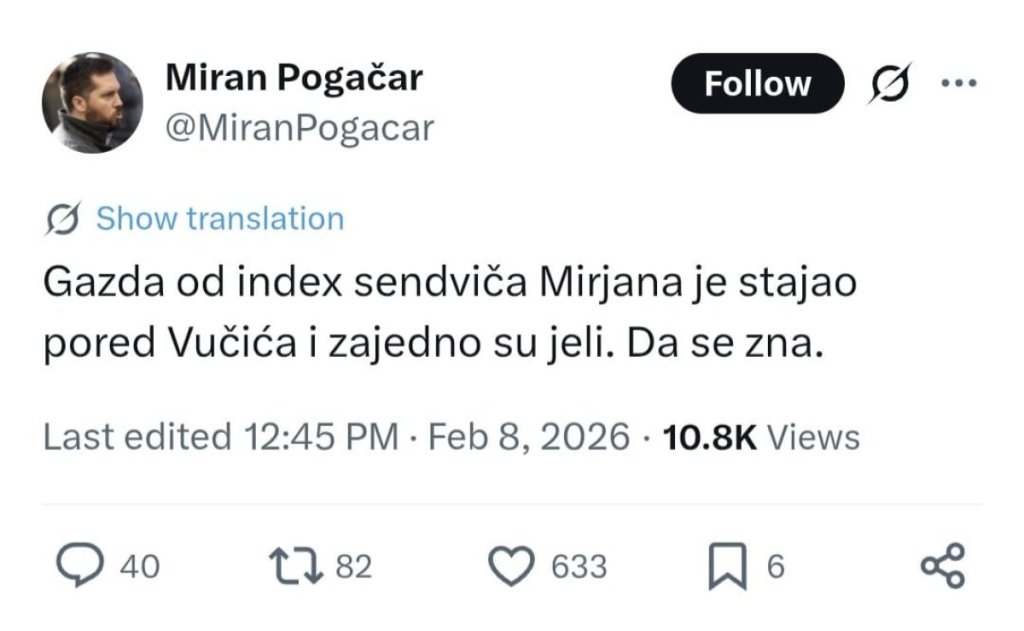Click the Feb 8, 2026 date
Screen dimensions: 1024x631
pos(529,437)
